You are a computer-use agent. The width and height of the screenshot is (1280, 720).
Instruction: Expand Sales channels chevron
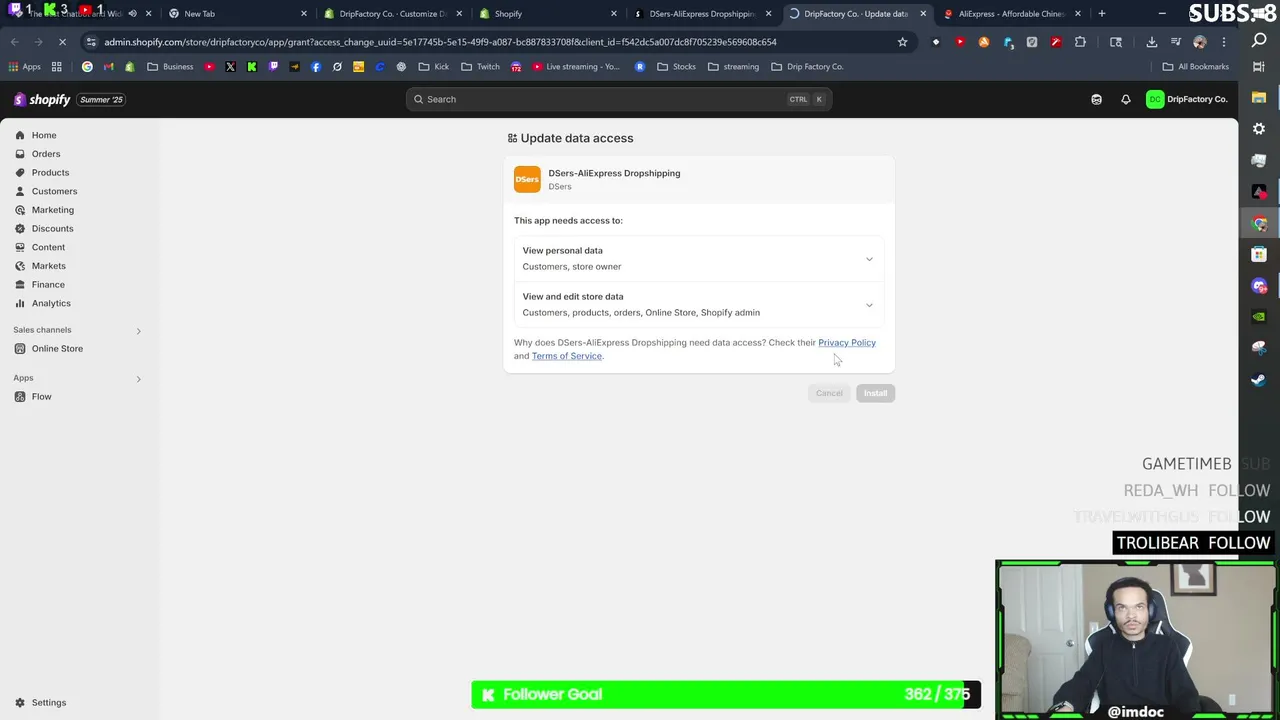[138, 331]
